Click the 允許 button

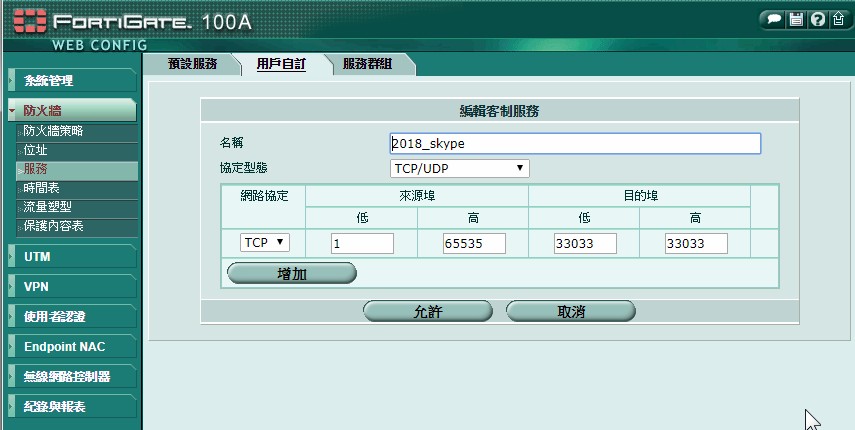coord(428,311)
